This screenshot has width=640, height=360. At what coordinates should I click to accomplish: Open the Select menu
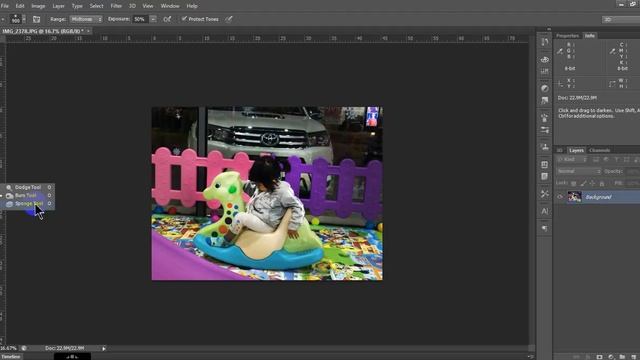tap(96, 6)
